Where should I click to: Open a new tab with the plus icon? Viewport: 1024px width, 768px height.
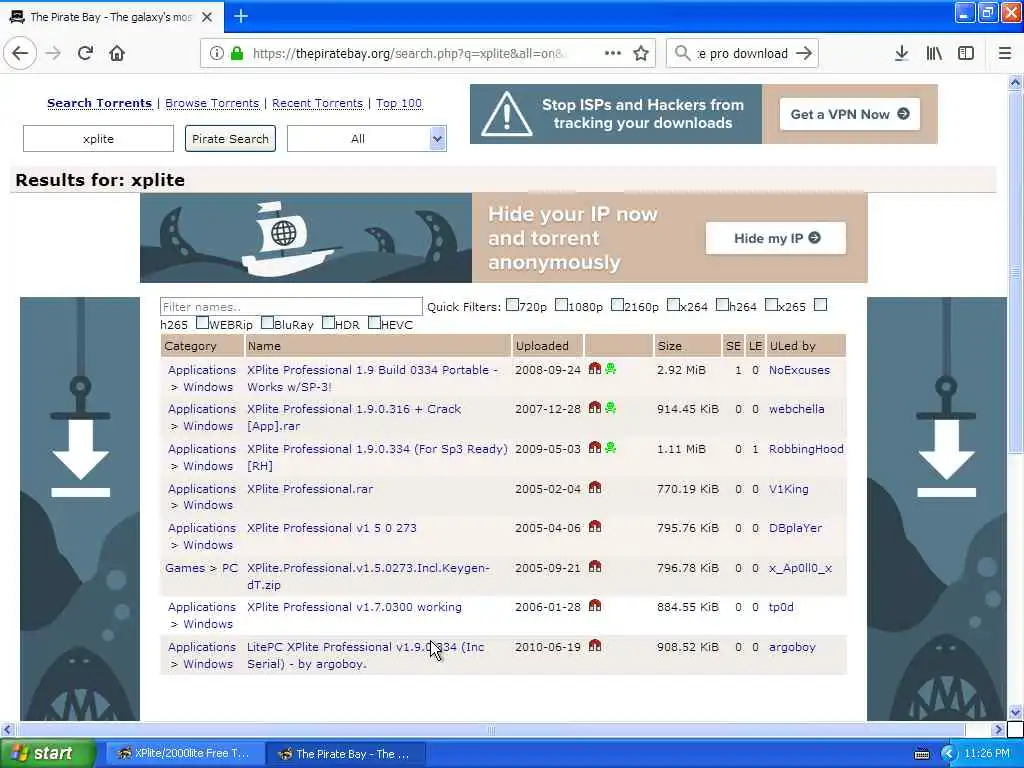pyautogui.click(x=241, y=16)
